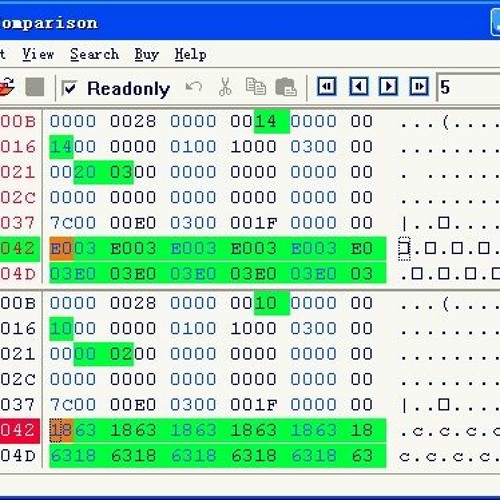
Task: Click offset 04D in bottom pane
Action: click(x=18, y=456)
